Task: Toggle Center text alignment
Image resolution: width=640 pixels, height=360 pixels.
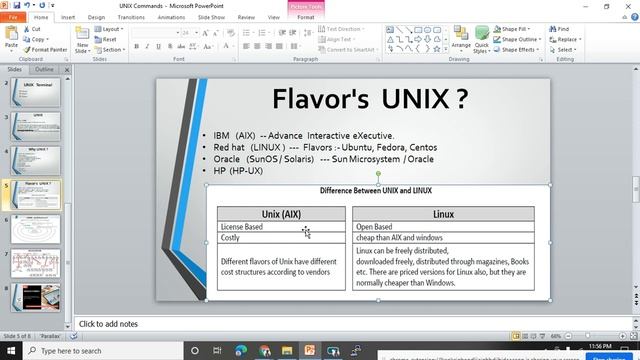Action: (257, 47)
